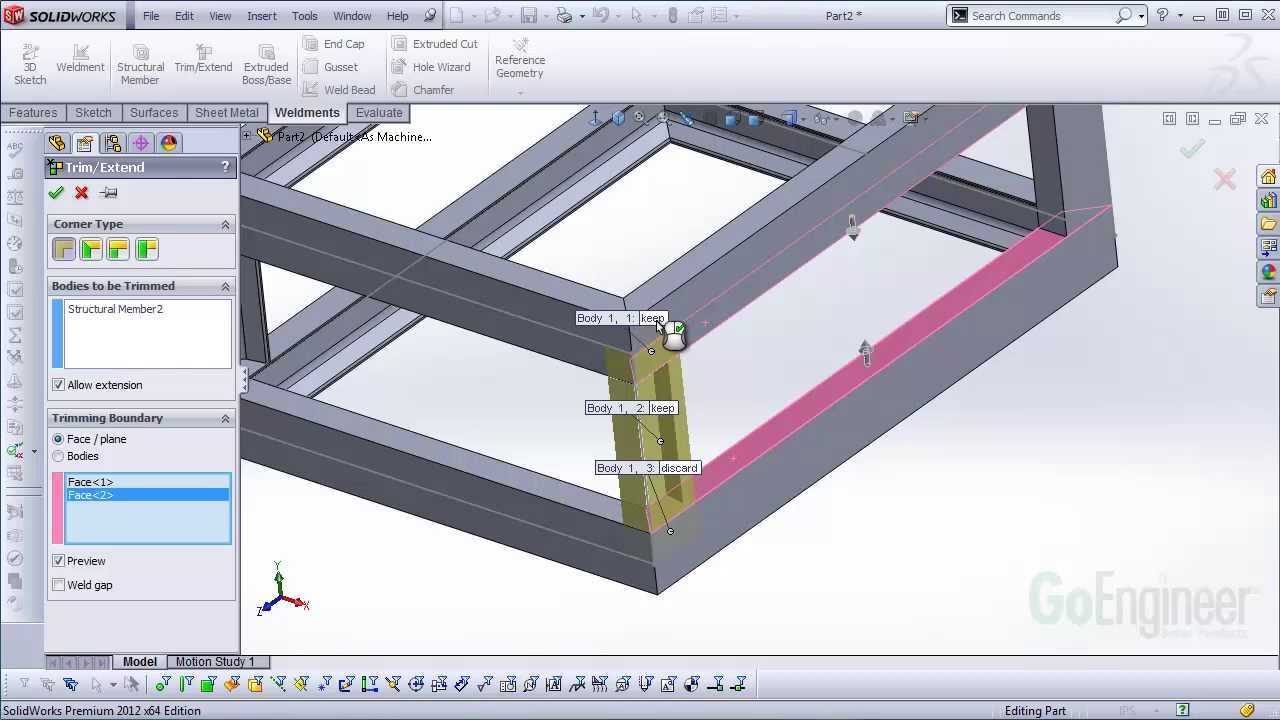Select End Butt2 corner type
The width and height of the screenshot is (1280, 720).
point(147,249)
